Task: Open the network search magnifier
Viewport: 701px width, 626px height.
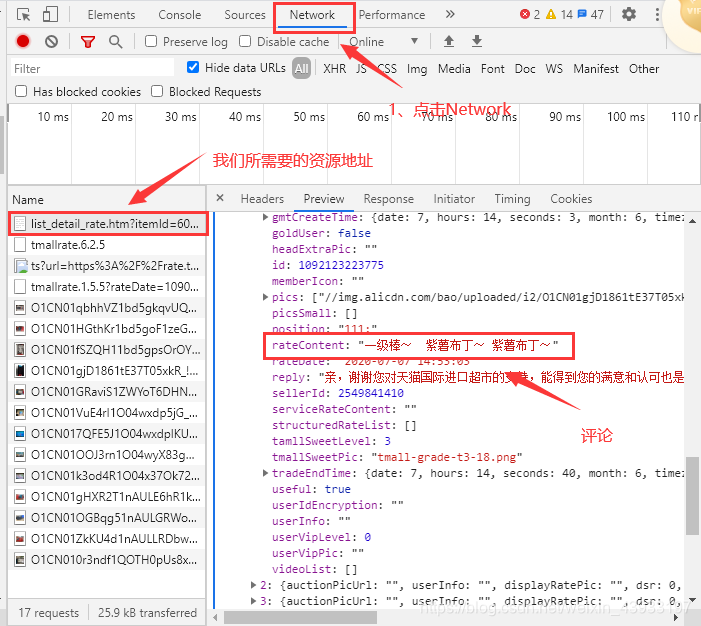Action: (115, 42)
